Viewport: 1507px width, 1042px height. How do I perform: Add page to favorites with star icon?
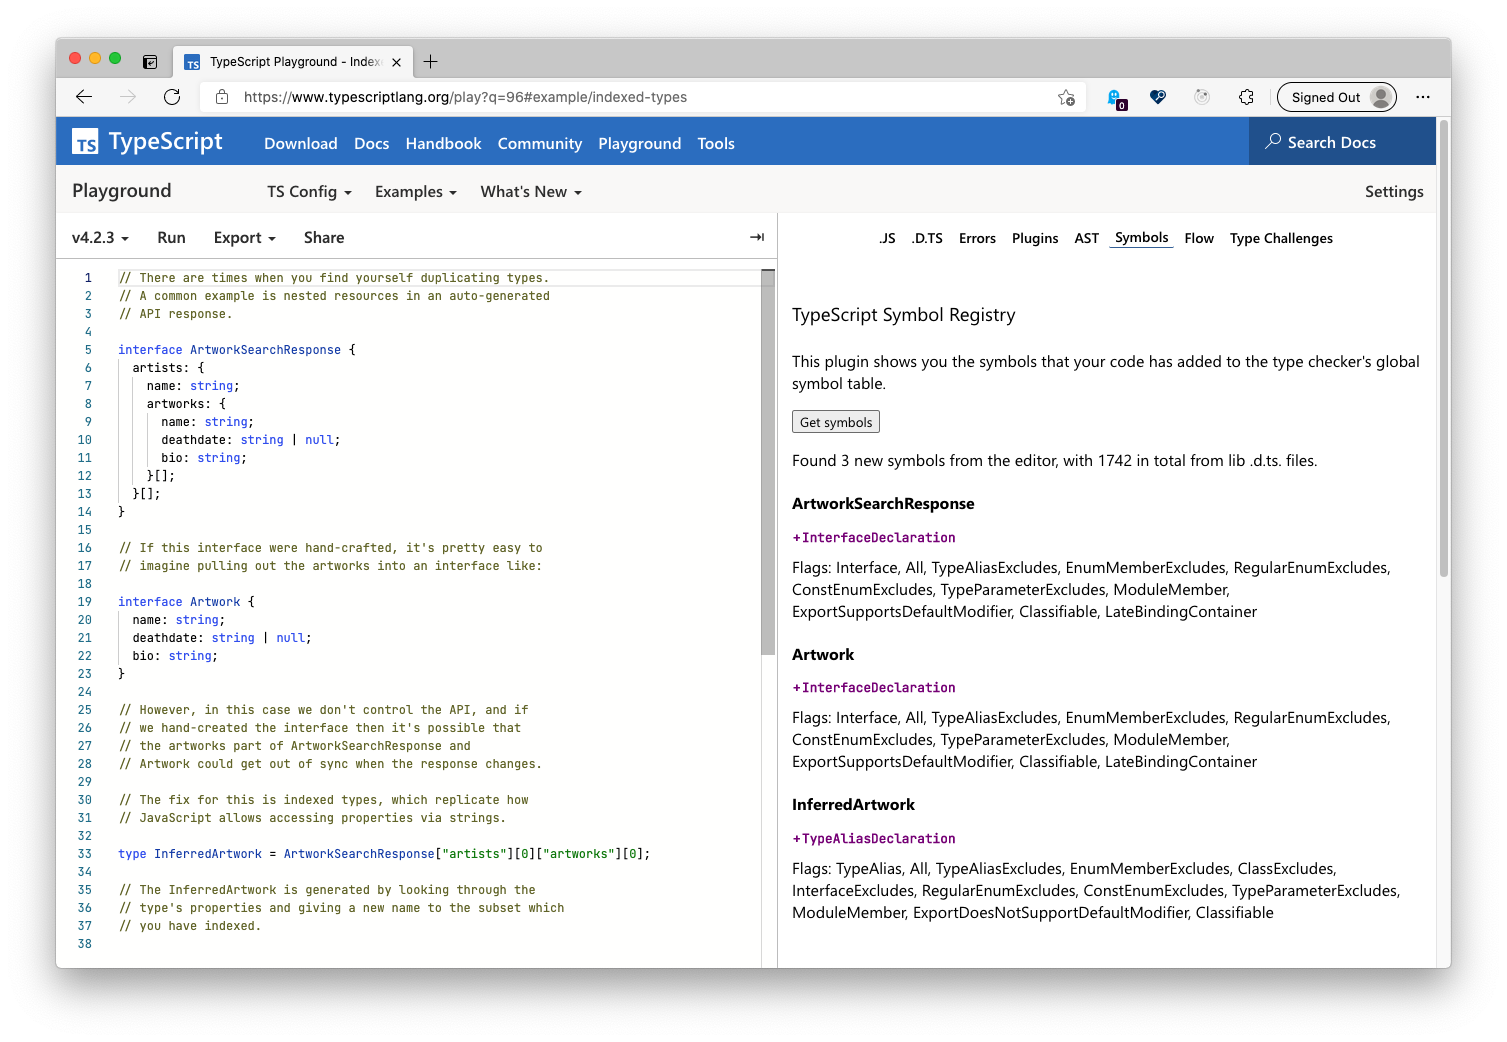click(1066, 97)
